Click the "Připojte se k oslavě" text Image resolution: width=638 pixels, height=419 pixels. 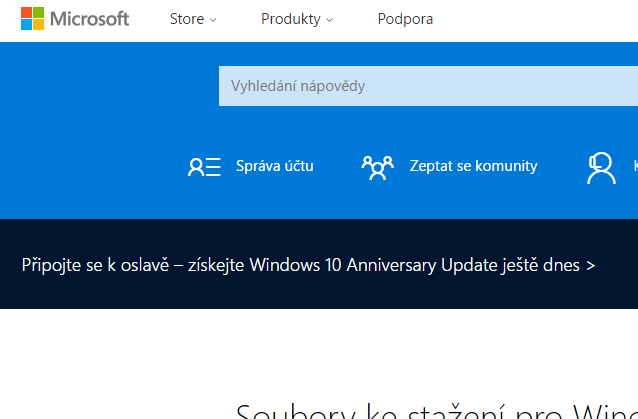[95, 265]
